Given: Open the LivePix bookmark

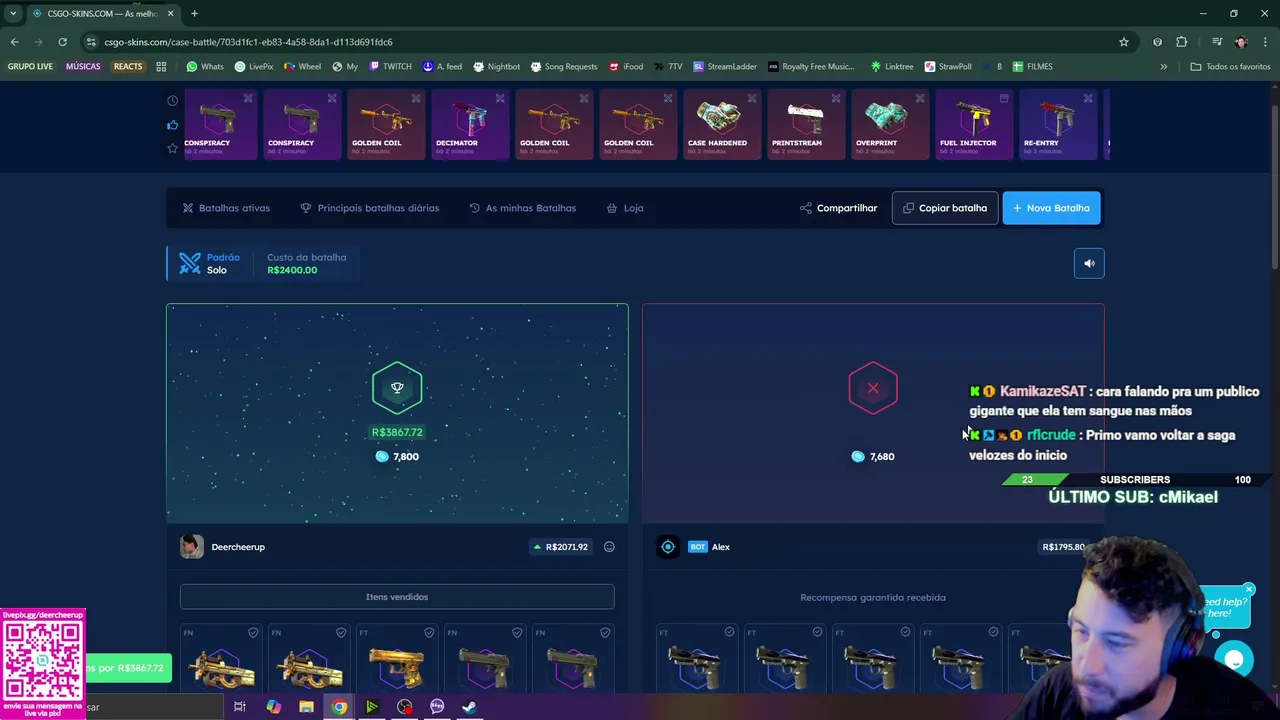Looking at the screenshot, I should (x=254, y=66).
